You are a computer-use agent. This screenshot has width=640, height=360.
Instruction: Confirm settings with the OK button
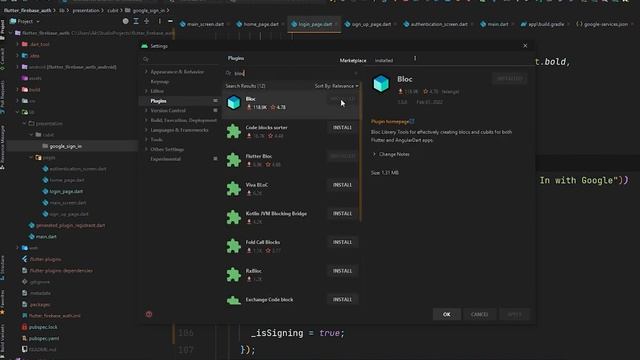click(x=447, y=314)
